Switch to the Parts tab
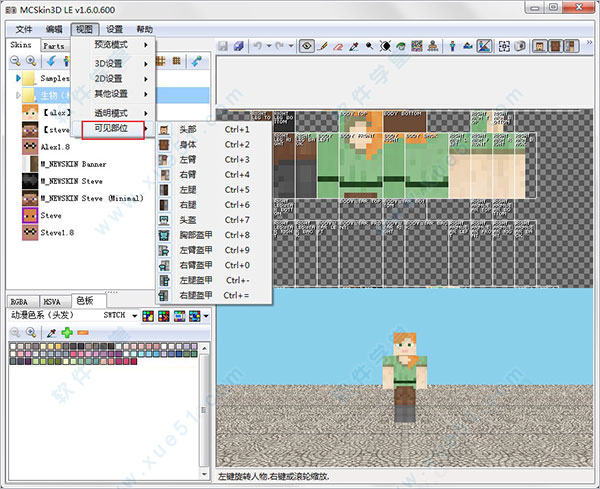 [x=54, y=46]
